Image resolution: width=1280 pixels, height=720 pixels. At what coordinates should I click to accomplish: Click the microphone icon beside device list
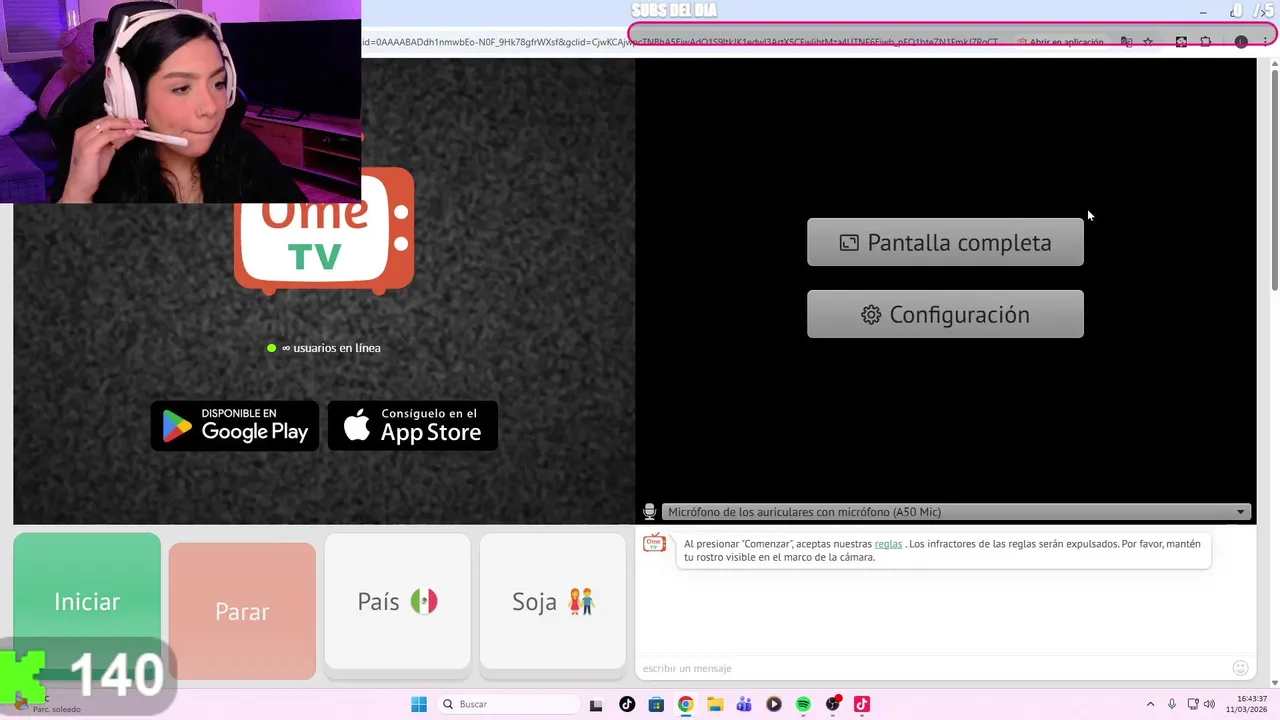click(x=649, y=512)
